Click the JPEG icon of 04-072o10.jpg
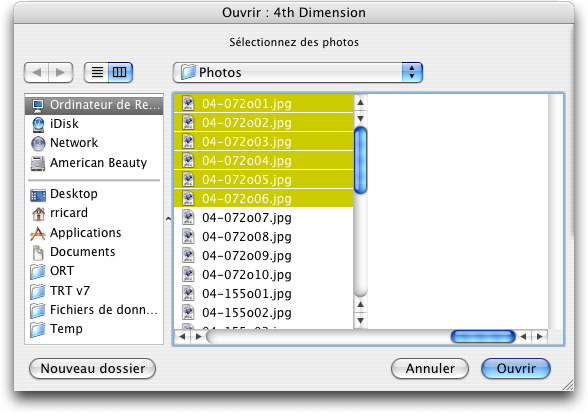The width and height of the screenshot is (588, 414). click(x=188, y=275)
